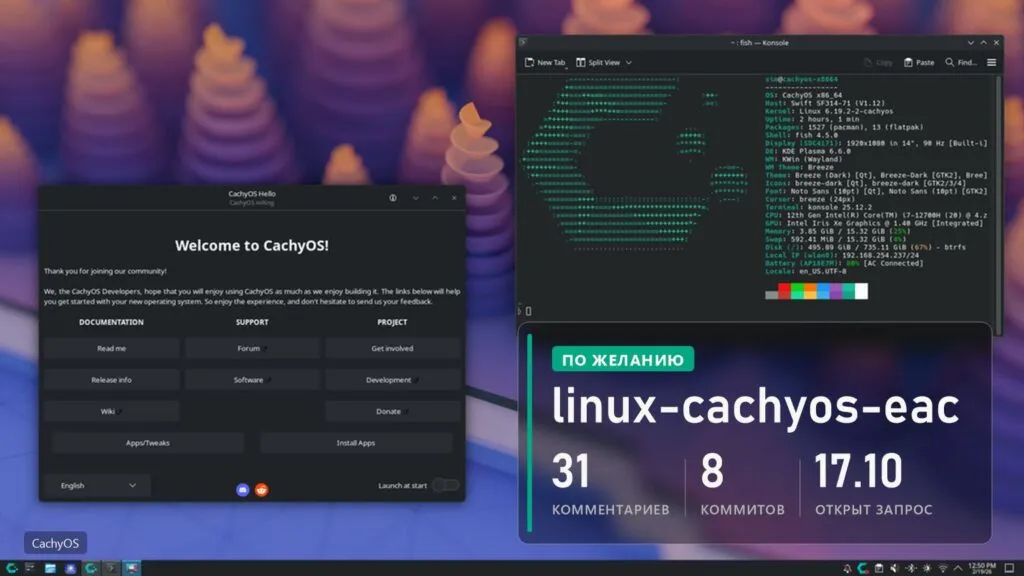Click the 'linux-cachyos-eac' title text

tap(756, 406)
